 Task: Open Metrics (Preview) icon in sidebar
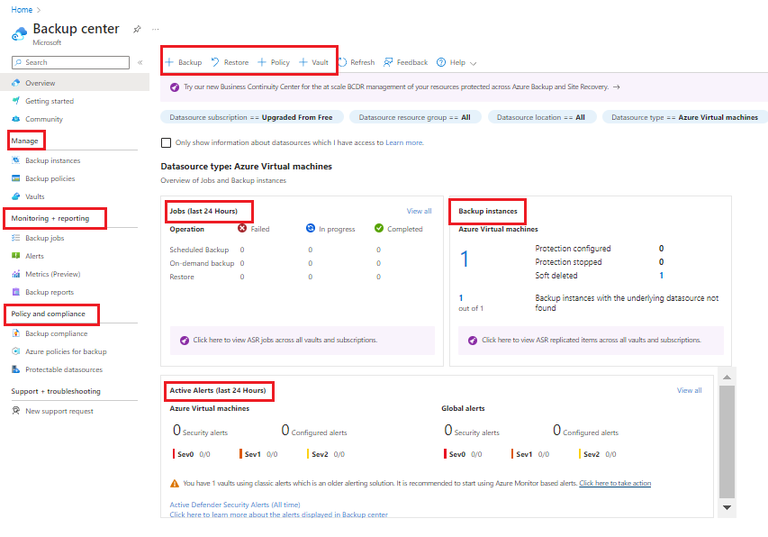16,274
